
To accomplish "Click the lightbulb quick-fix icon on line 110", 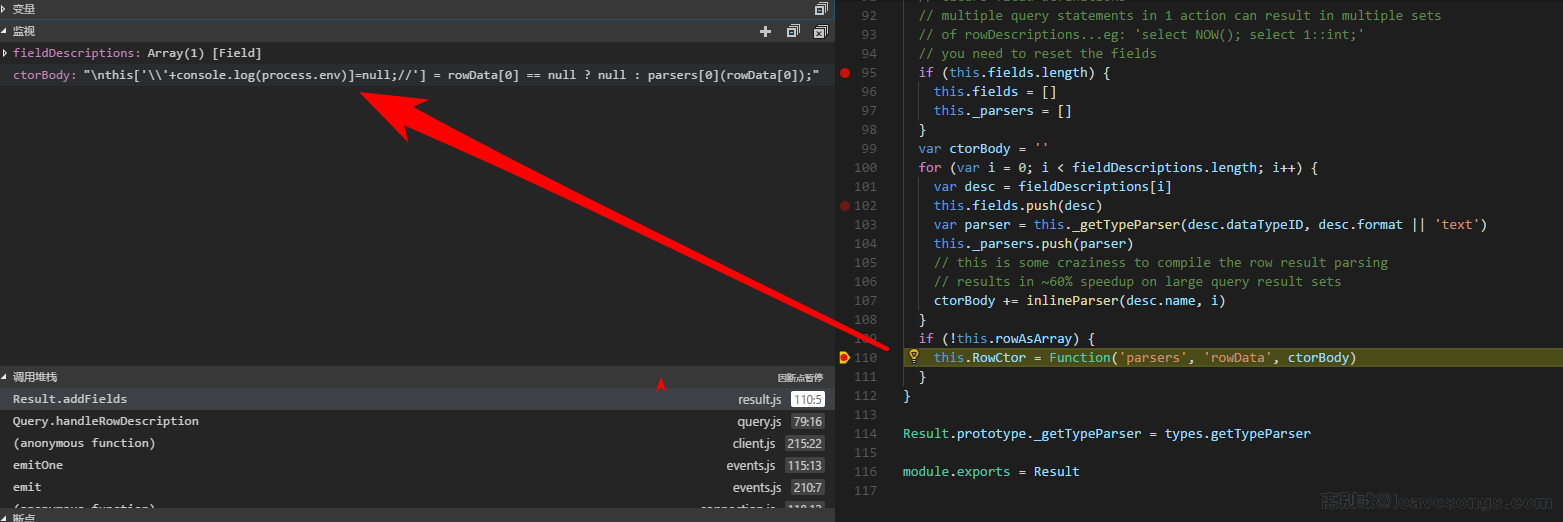I will tap(913, 357).
